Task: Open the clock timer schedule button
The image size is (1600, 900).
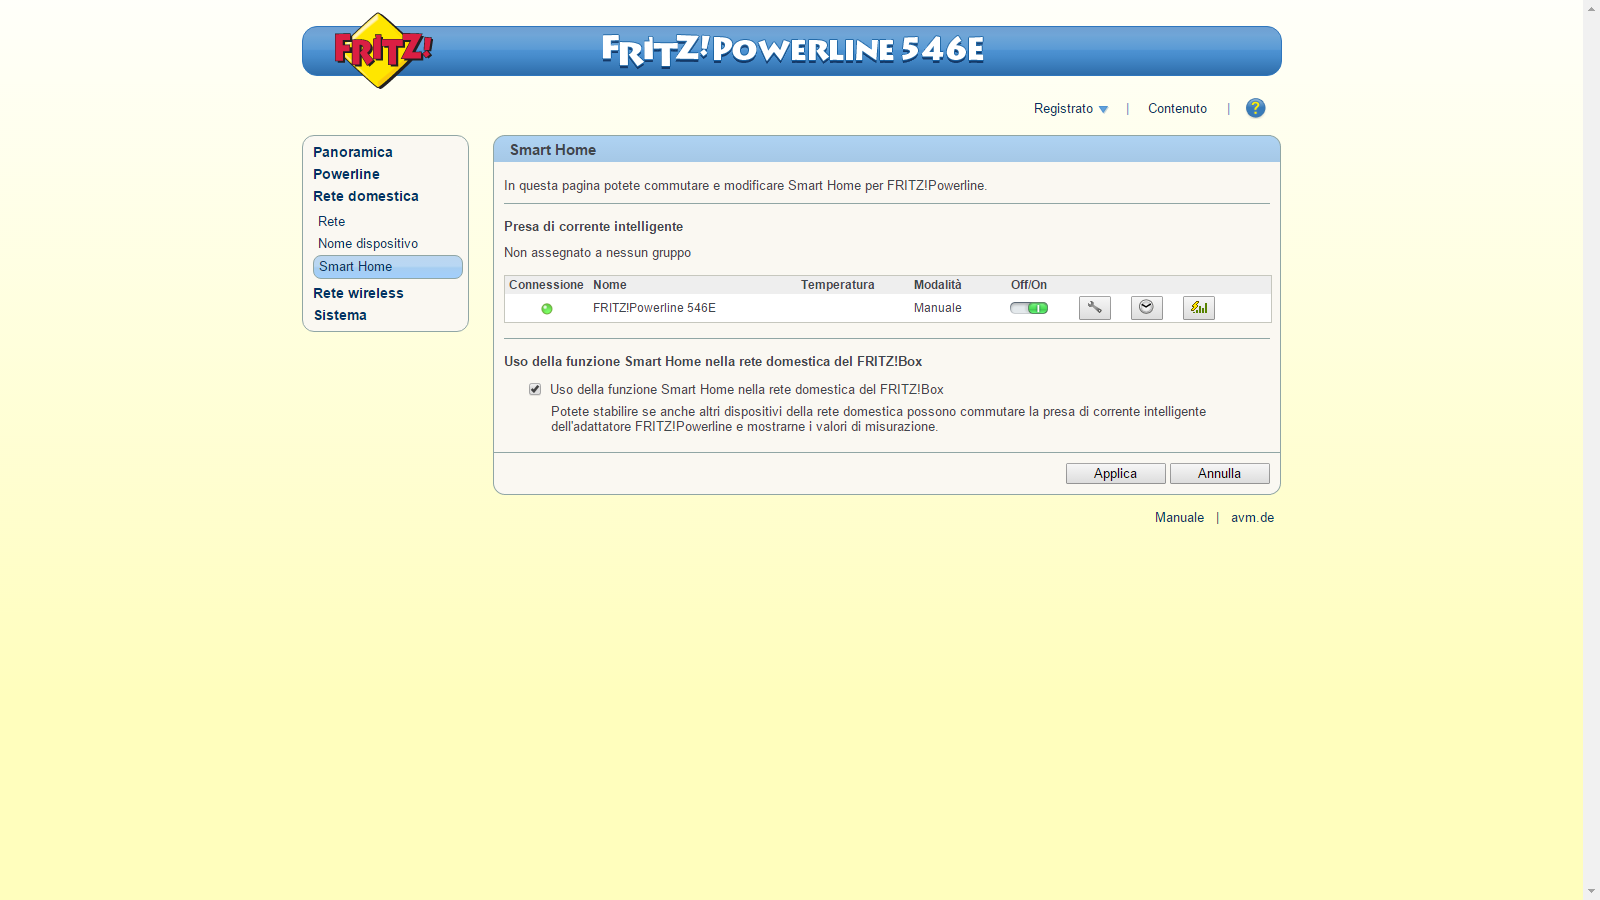Action: coord(1146,308)
